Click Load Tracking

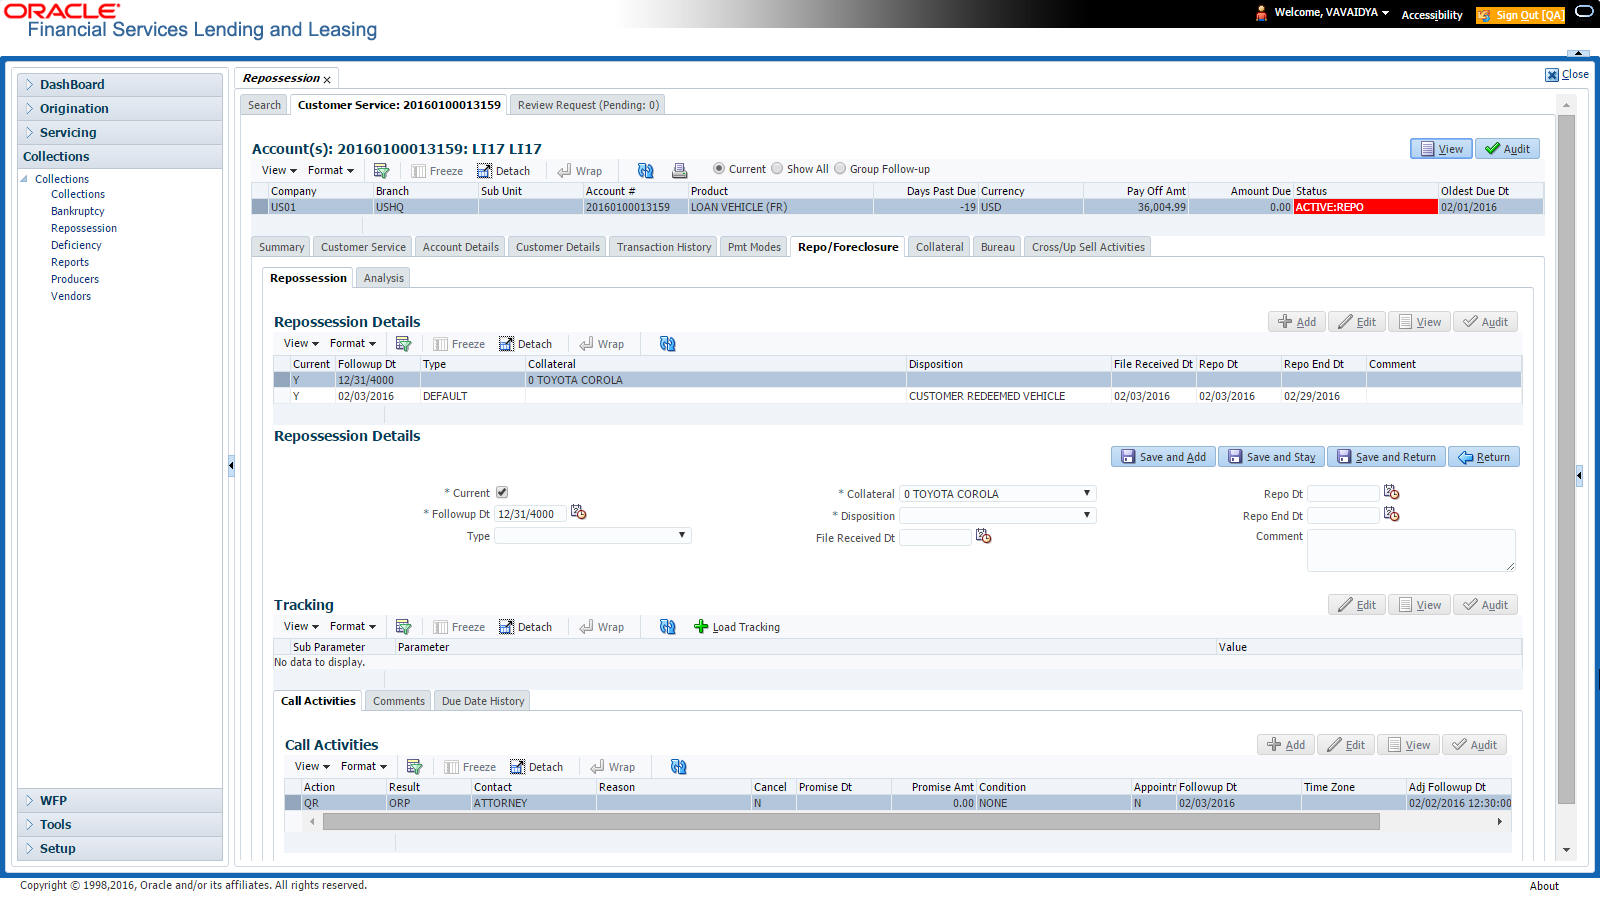[737, 627]
